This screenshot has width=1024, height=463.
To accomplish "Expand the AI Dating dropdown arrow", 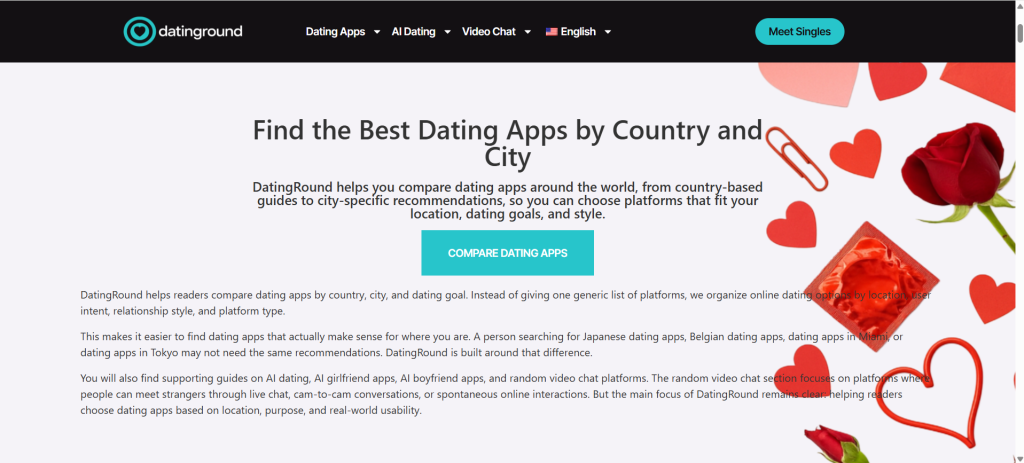I will (x=447, y=31).
